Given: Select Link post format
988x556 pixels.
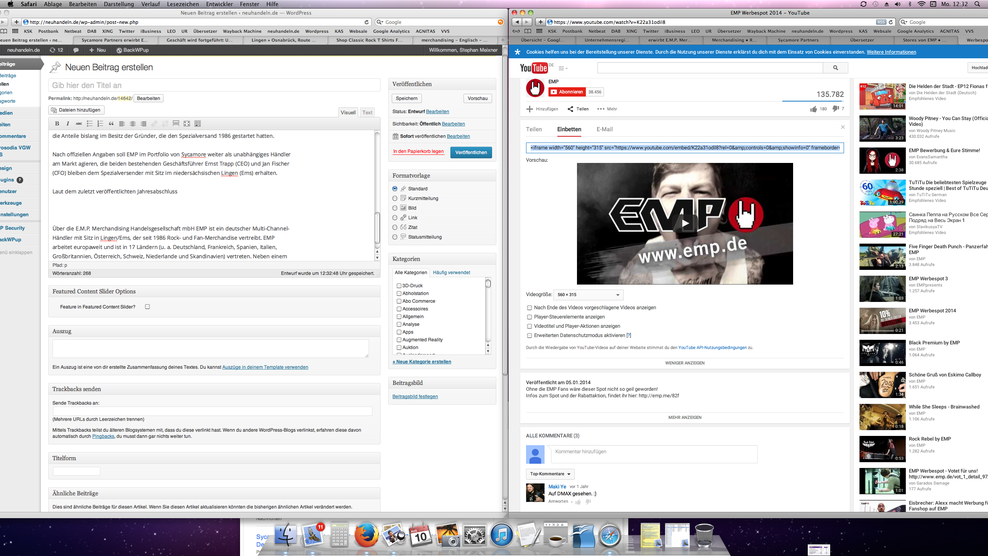Looking at the screenshot, I should point(395,217).
